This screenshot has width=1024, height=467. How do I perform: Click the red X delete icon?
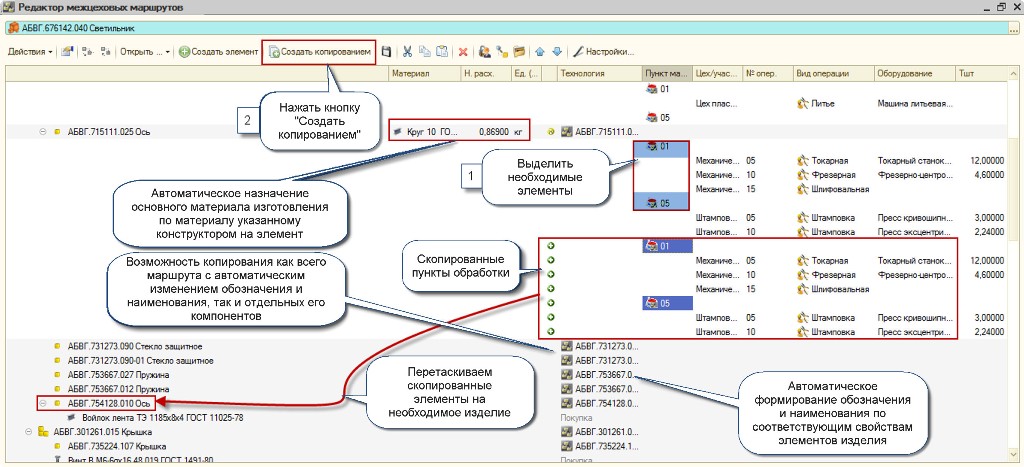[x=463, y=51]
